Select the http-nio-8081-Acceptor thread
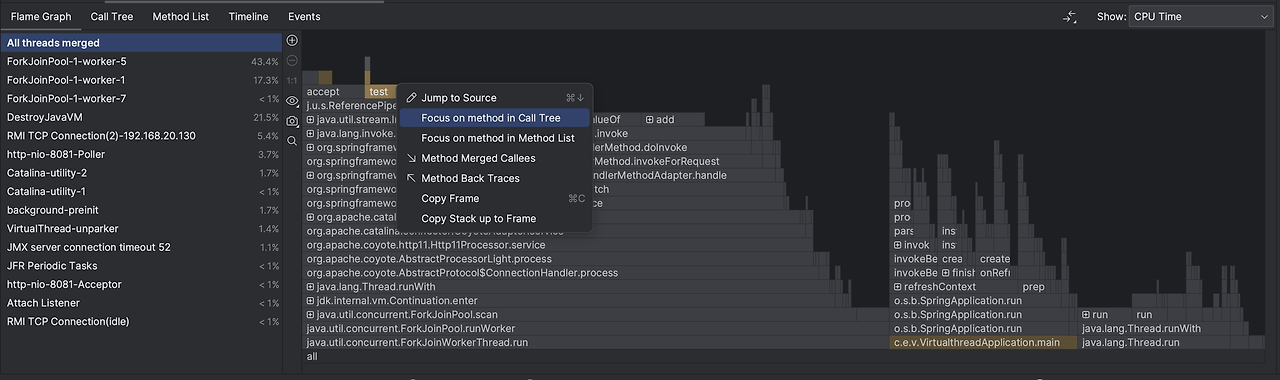The width and height of the screenshot is (1280, 380). click(141, 284)
